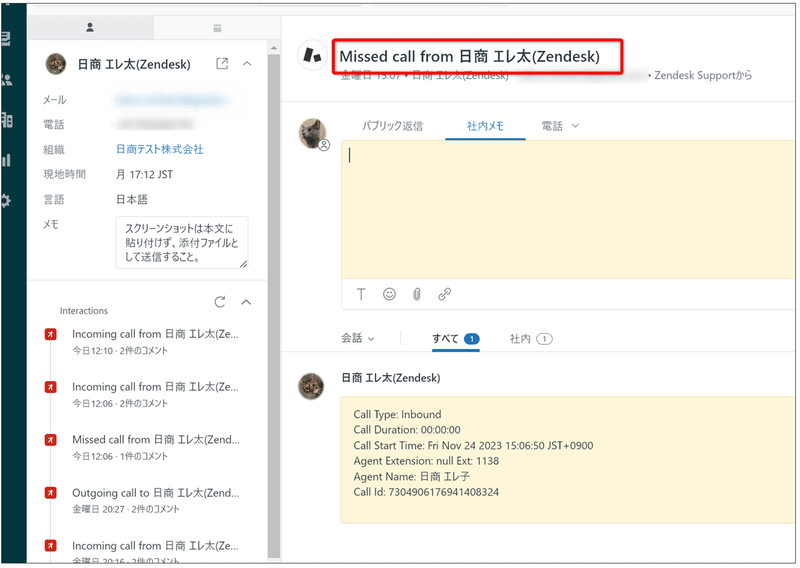Click the sidebar scrollbar up arrow

point(274,48)
